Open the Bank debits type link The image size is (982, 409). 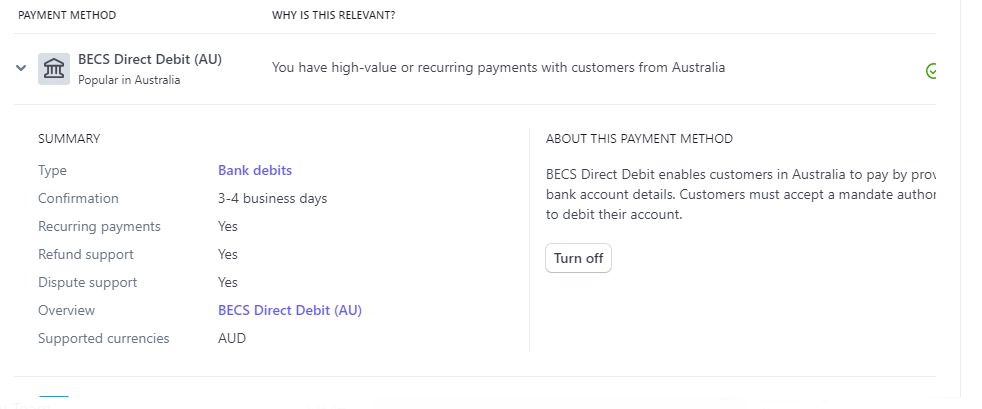[x=255, y=171]
